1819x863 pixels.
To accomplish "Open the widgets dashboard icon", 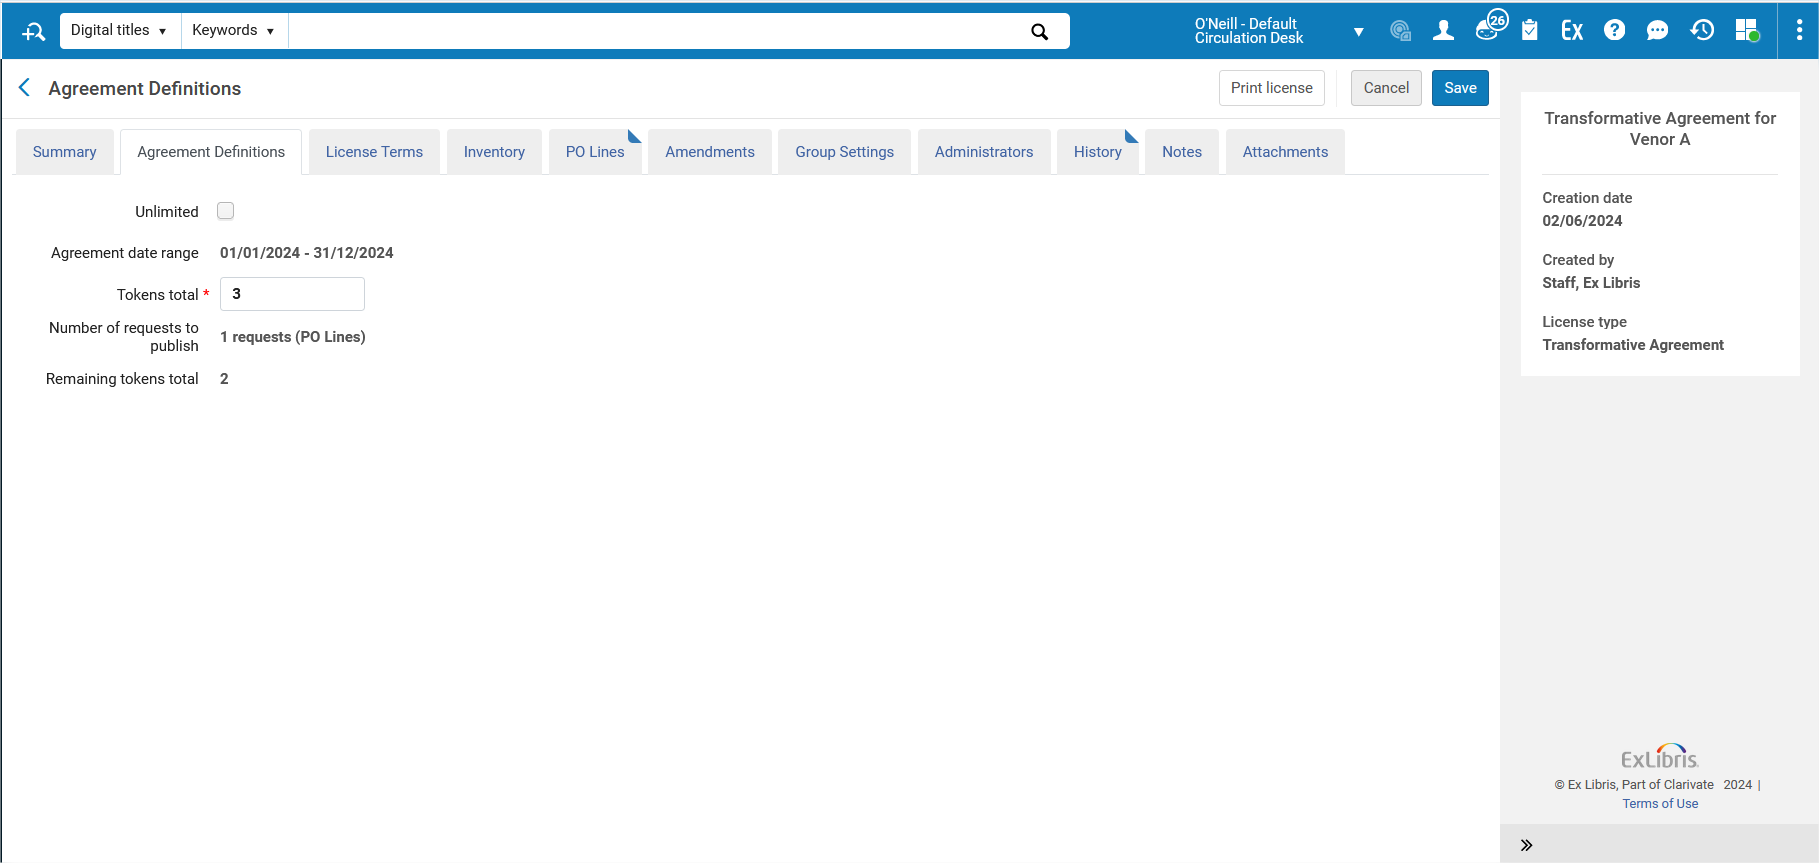I will click(1747, 31).
